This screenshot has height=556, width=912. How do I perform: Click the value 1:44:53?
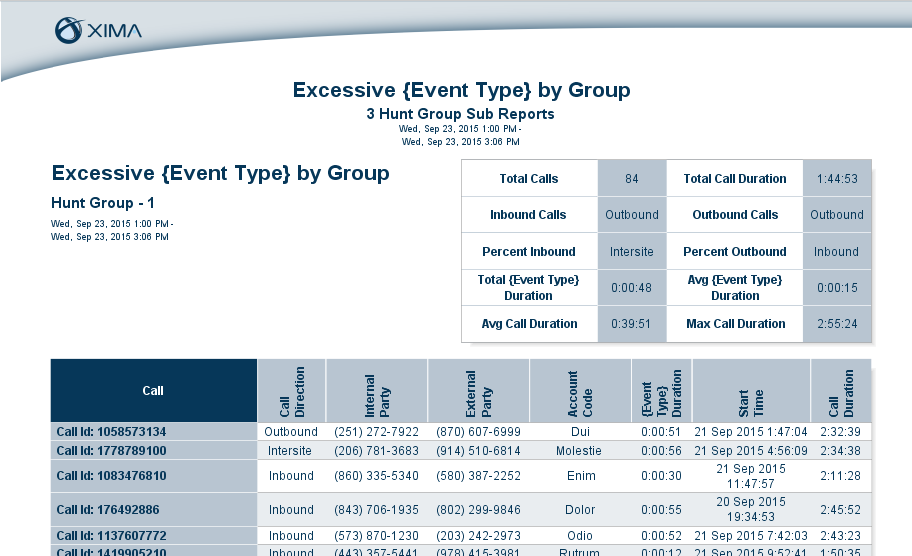[837, 179]
